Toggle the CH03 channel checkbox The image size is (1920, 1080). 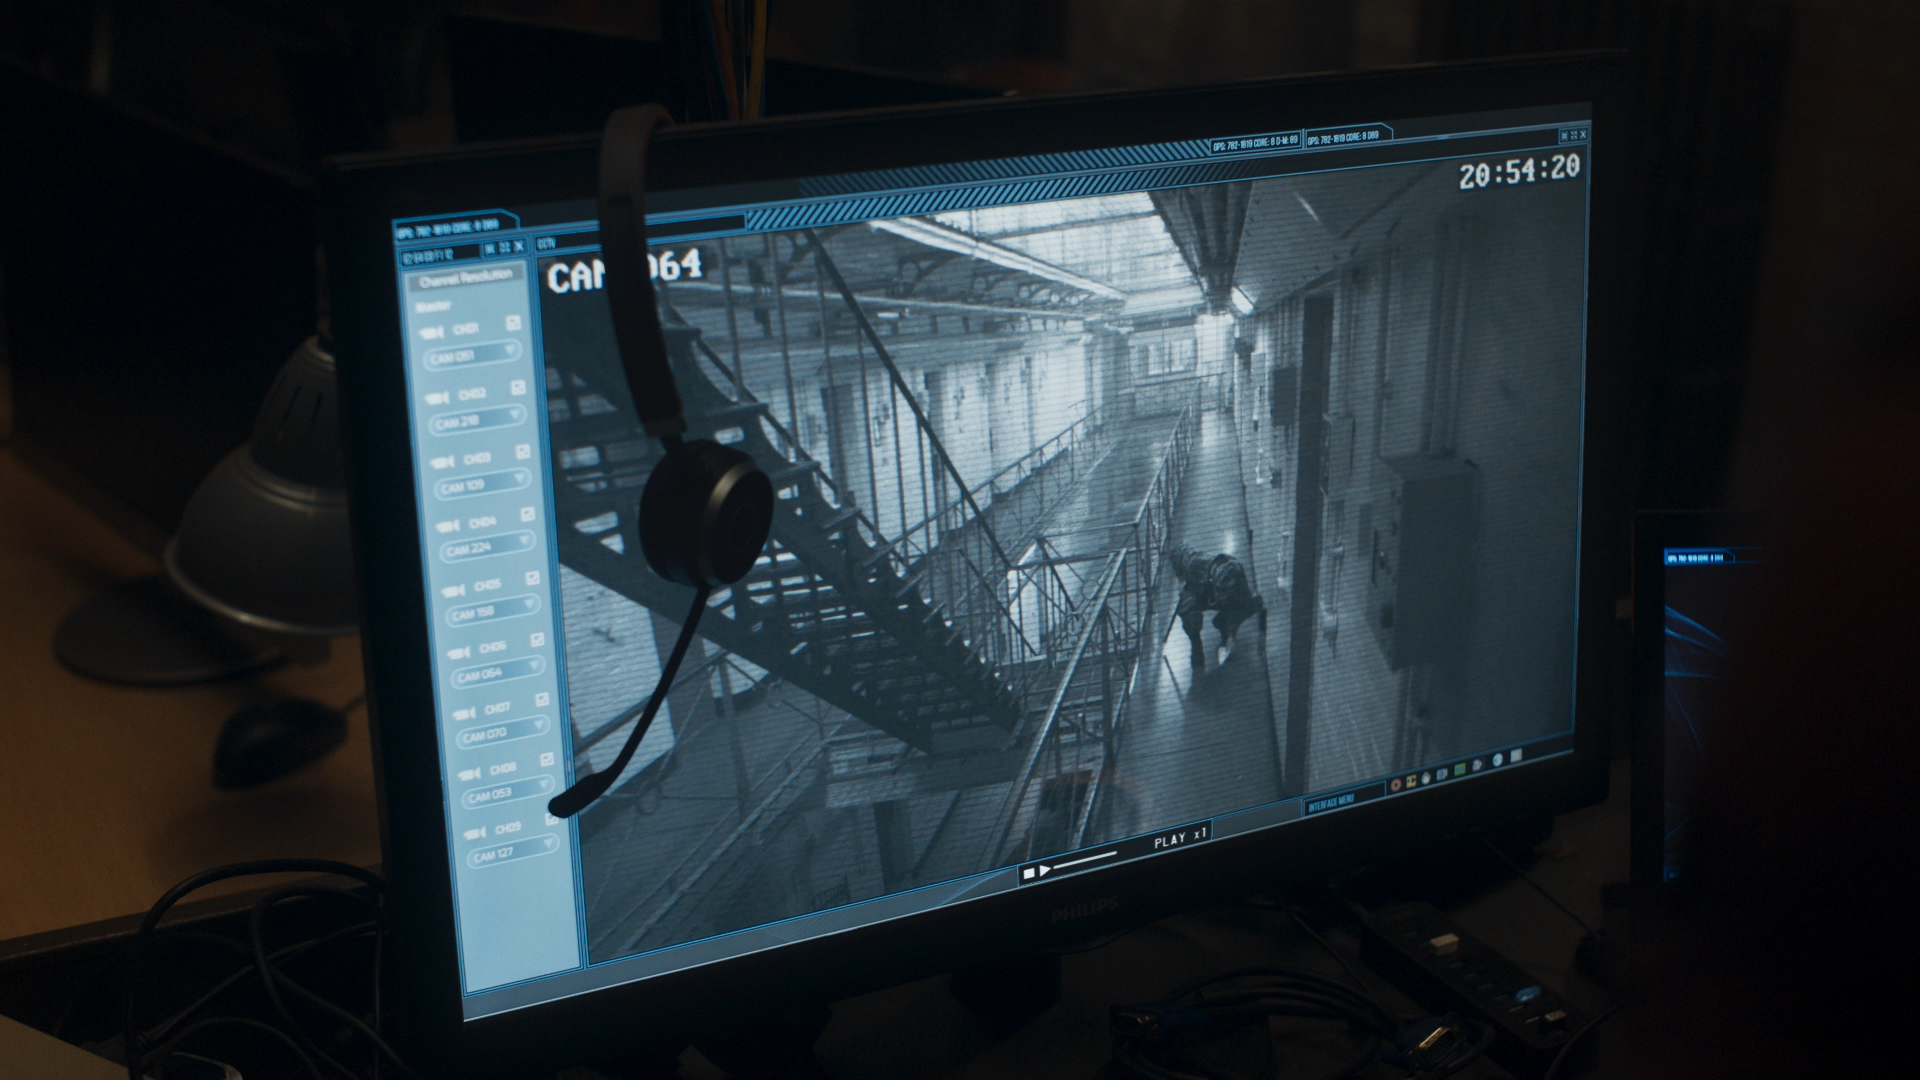[523, 452]
